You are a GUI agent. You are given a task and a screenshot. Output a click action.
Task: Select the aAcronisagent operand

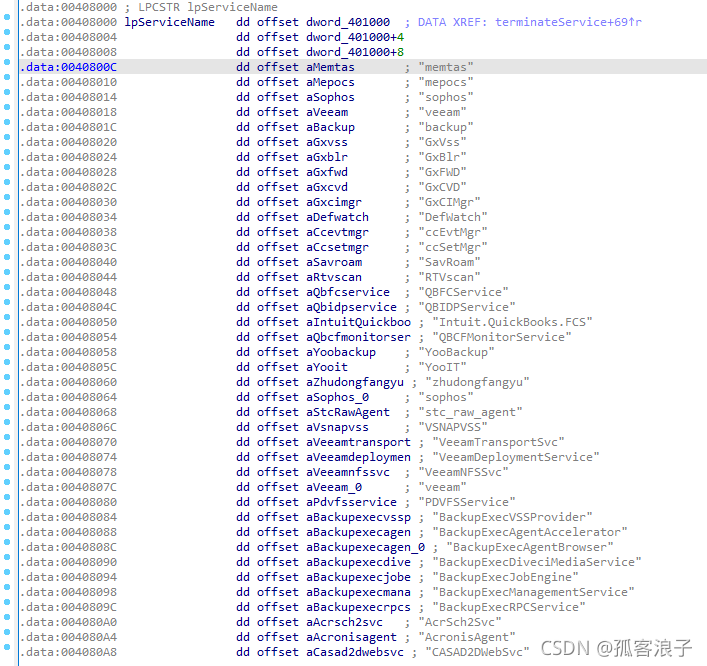tap(351, 637)
